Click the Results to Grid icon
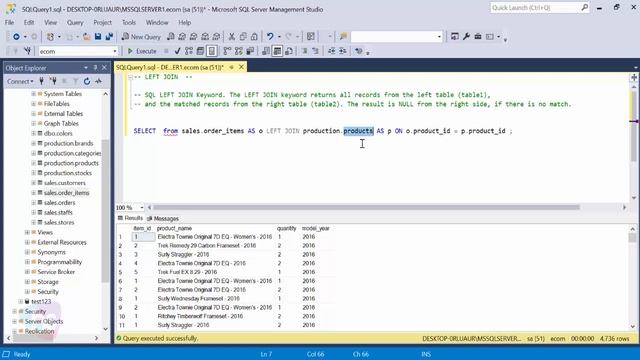Viewport: 640px width, 360px height. [277, 51]
